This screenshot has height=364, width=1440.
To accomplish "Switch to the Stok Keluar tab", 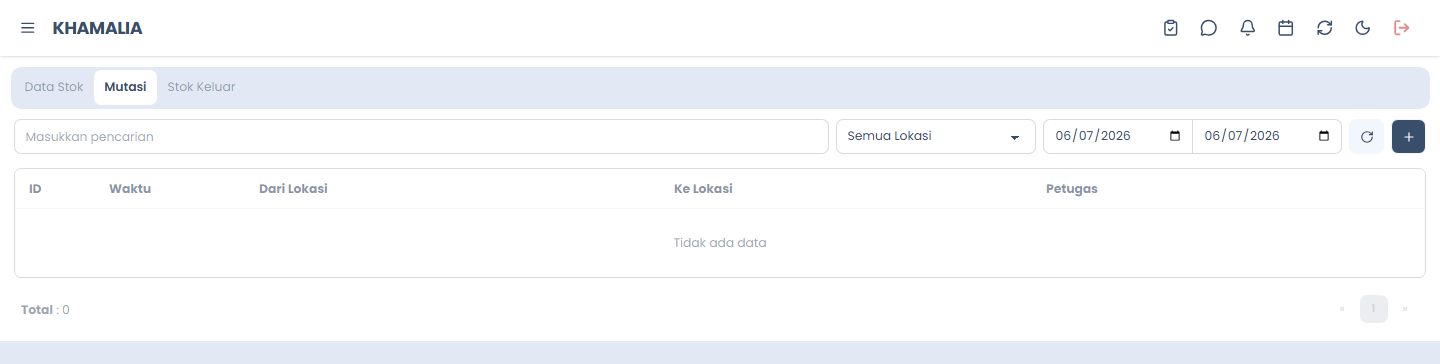I will tap(201, 87).
